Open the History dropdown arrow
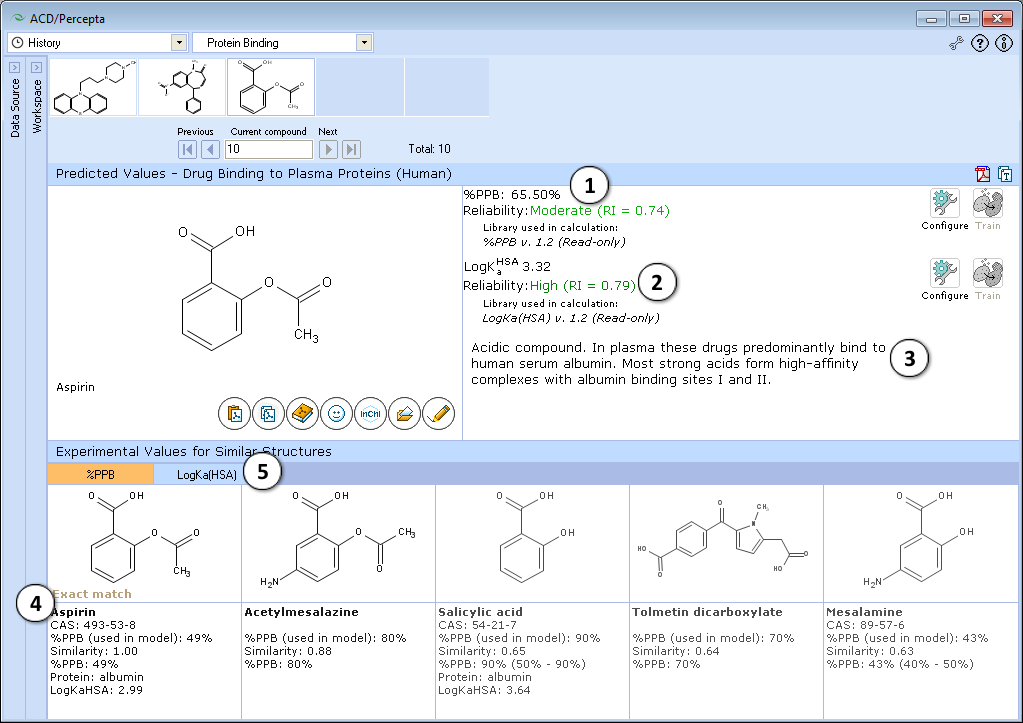The height and width of the screenshot is (723, 1023). 179,43
